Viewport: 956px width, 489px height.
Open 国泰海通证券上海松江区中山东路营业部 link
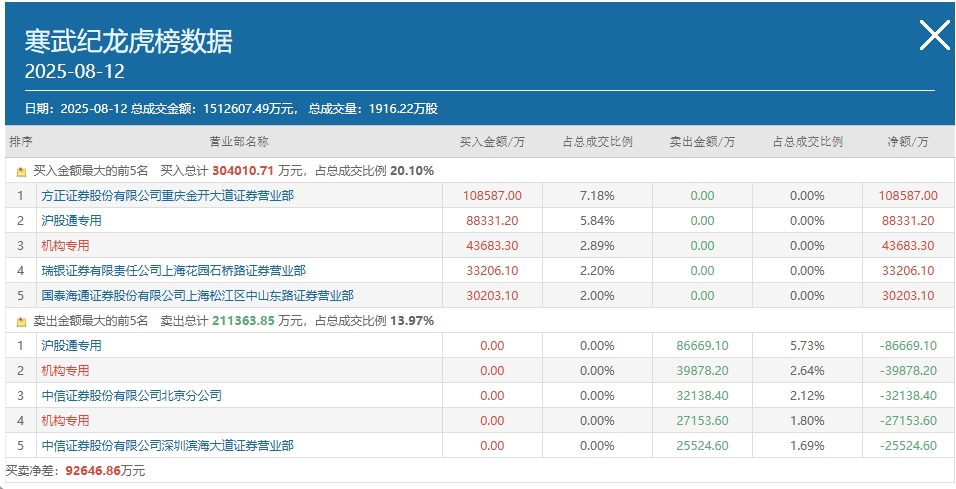pos(198,296)
